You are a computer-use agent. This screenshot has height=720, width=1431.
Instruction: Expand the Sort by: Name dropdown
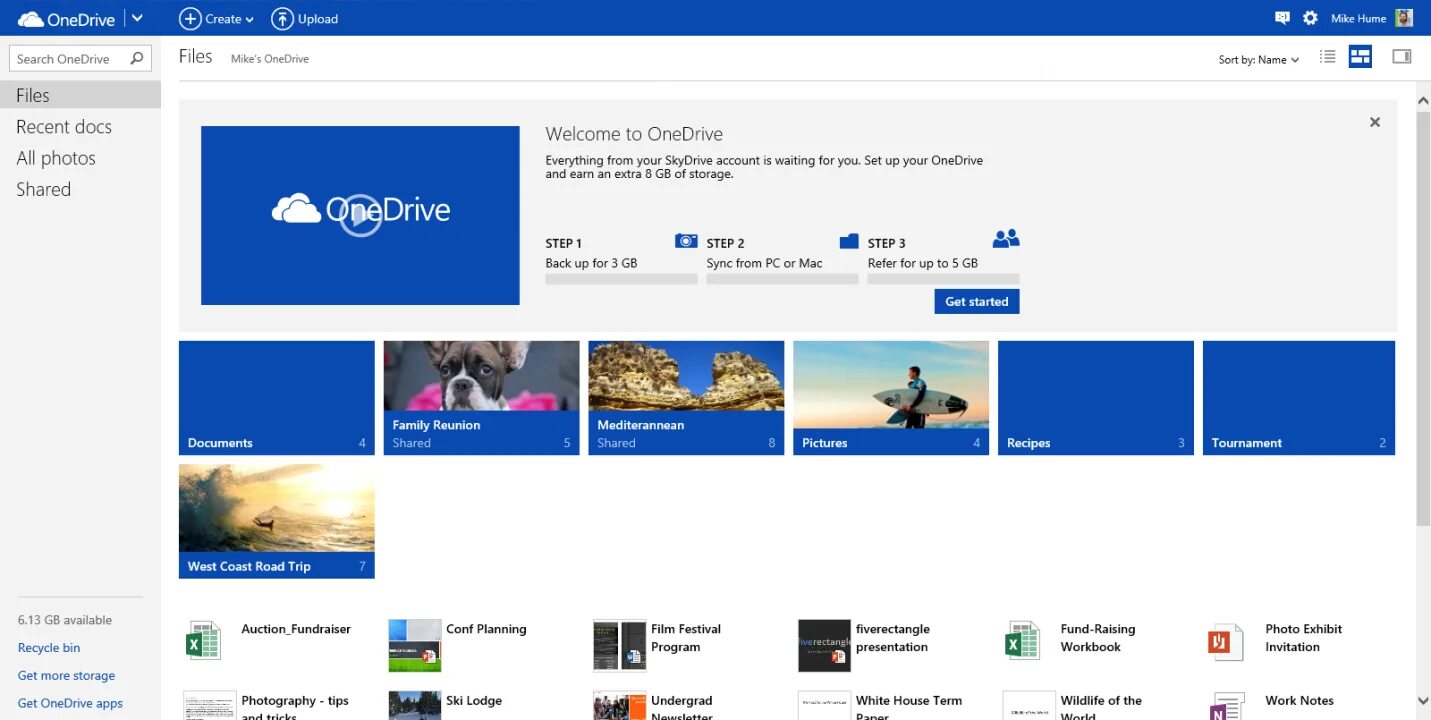coord(1259,60)
